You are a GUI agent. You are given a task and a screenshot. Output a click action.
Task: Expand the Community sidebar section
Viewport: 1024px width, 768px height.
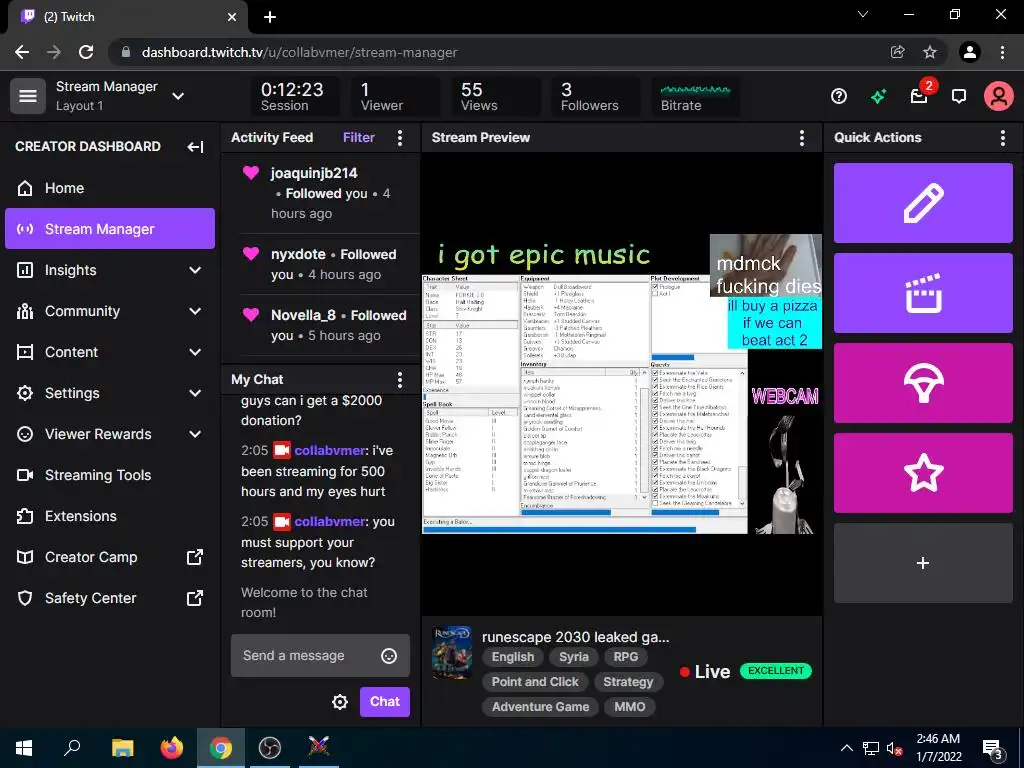pyautogui.click(x=195, y=312)
